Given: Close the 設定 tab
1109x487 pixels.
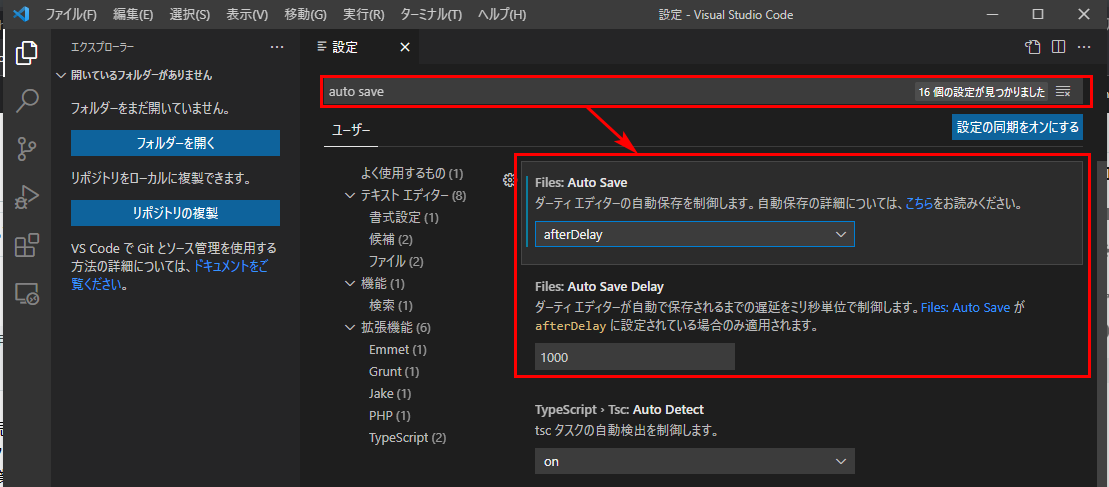Looking at the screenshot, I should (405, 47).
